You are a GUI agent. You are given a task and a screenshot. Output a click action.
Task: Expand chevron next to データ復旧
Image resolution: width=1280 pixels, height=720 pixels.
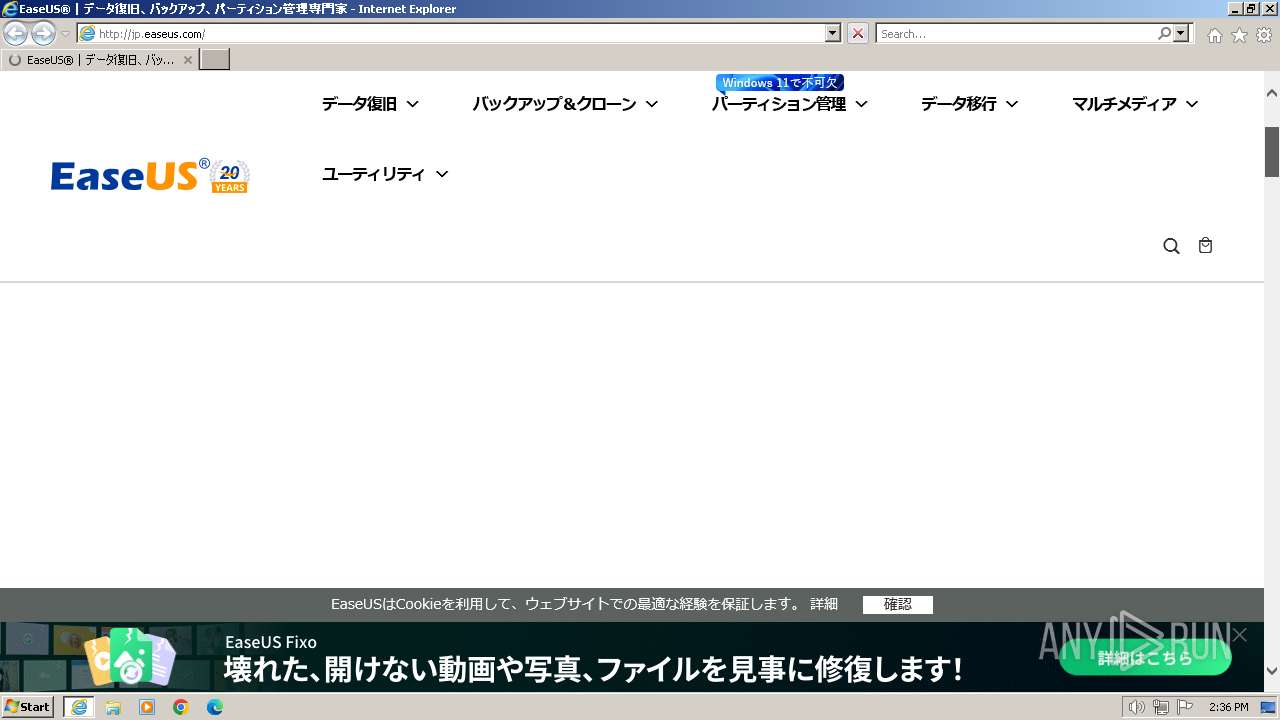click(x=412, y=104)
